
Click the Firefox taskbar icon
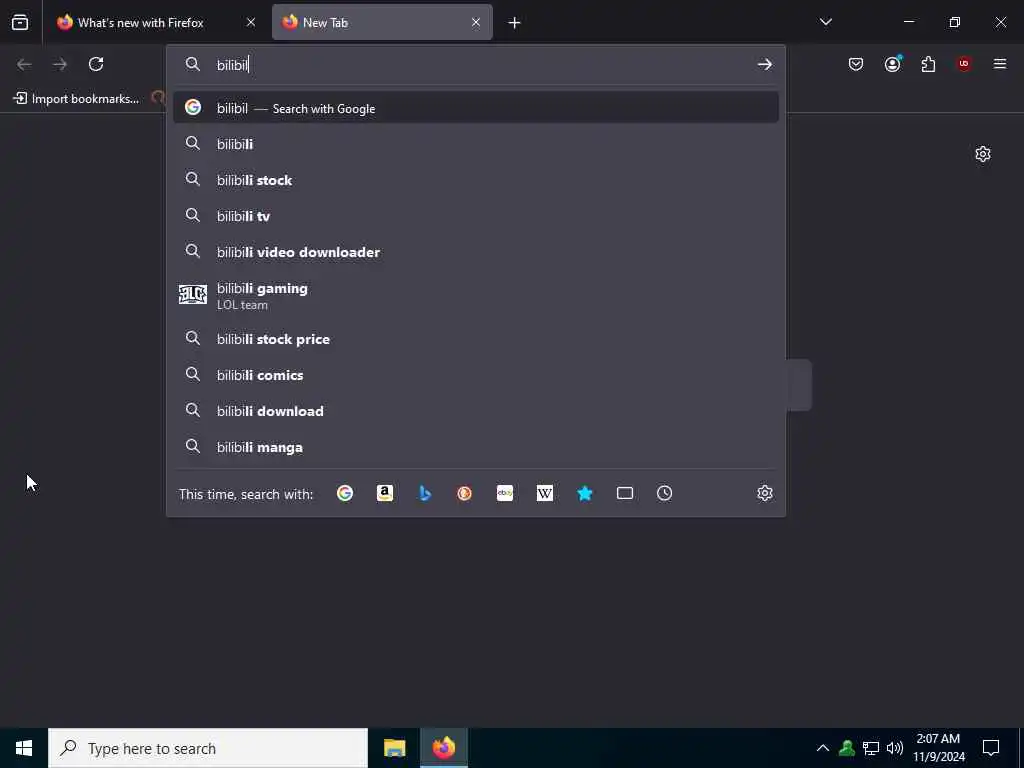(443, 748)
